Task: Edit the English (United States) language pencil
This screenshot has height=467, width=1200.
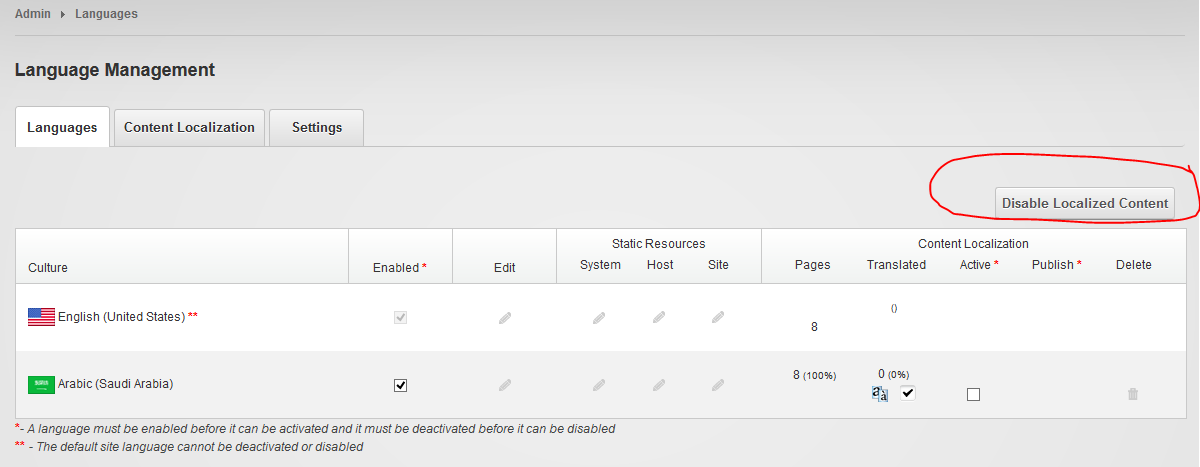Action: [x=505, y=317]
